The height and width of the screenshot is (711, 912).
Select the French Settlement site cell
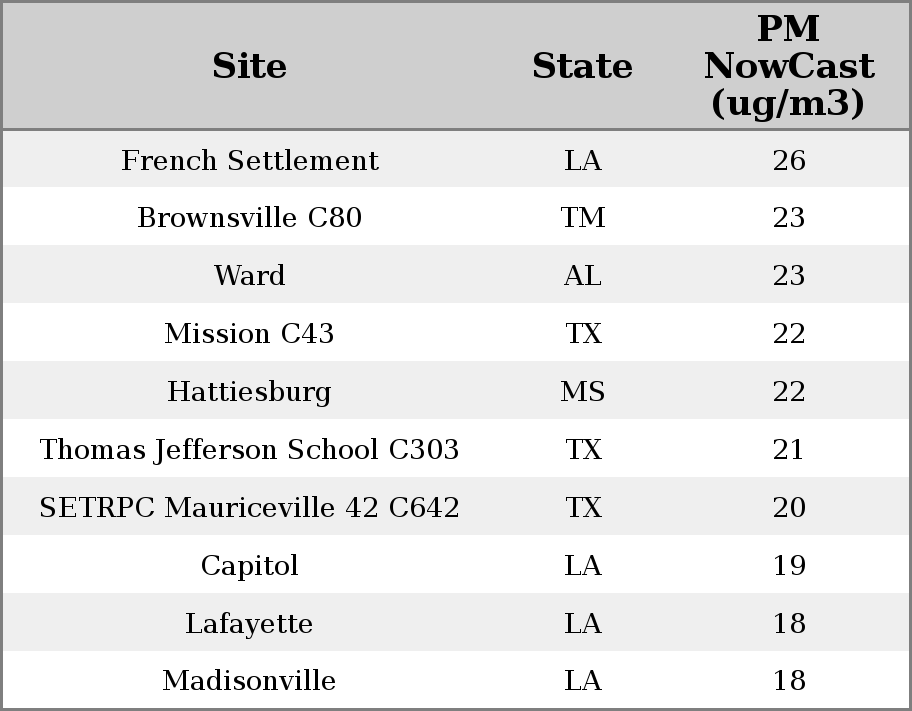(249, 161)
